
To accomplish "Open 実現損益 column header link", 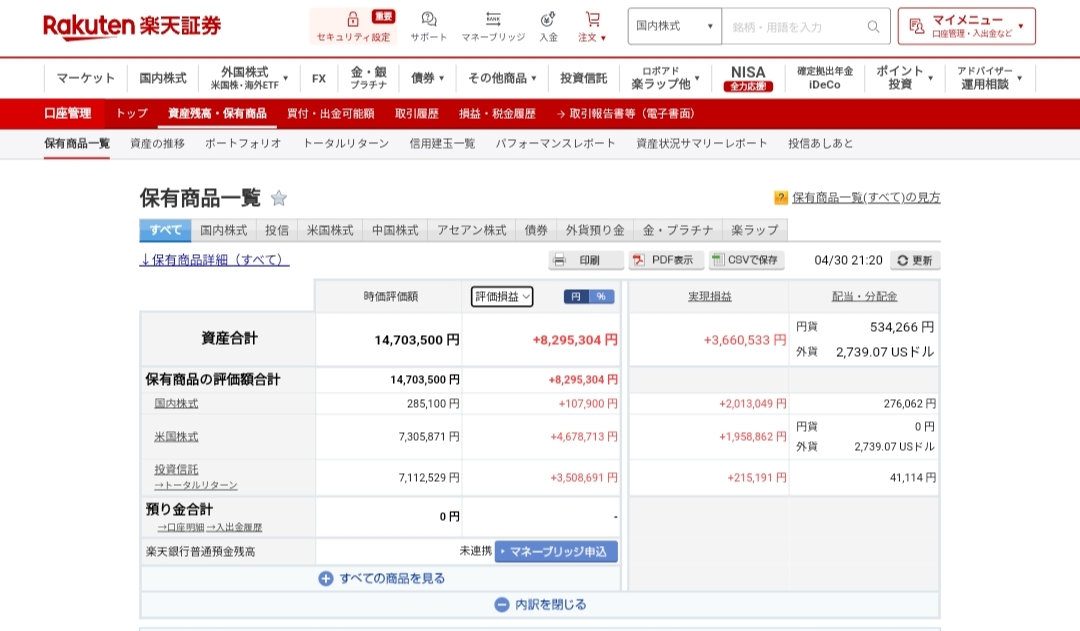I will [709, 297].
